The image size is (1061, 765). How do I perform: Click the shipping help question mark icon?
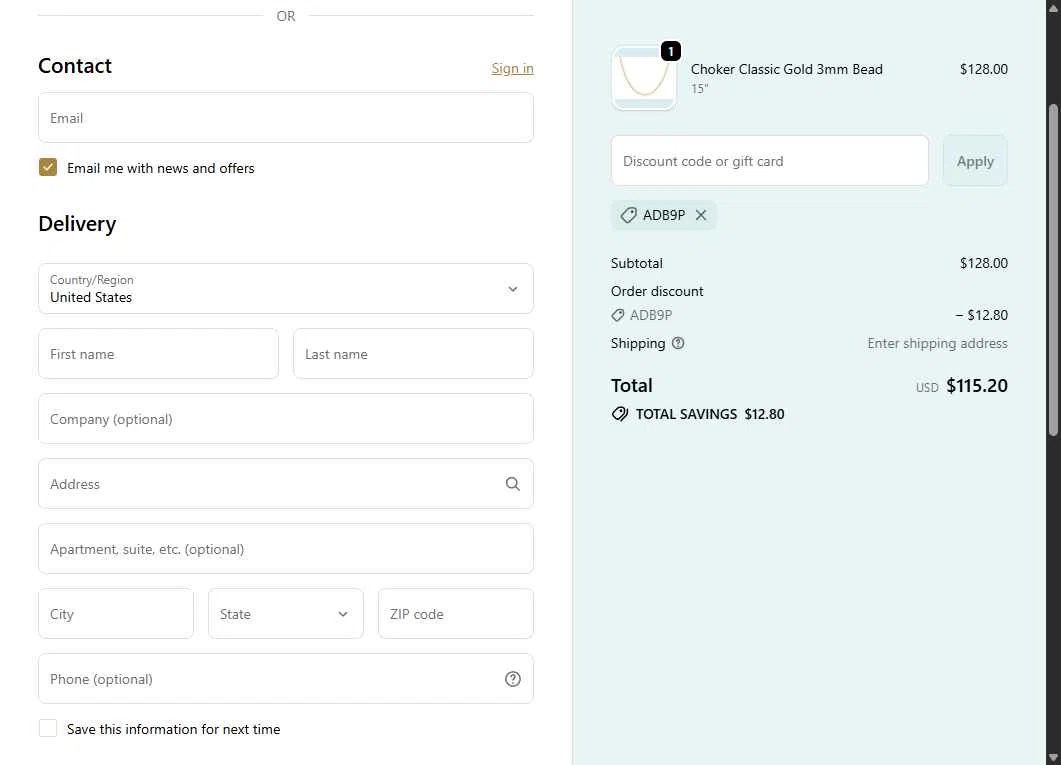coord(678,343)
